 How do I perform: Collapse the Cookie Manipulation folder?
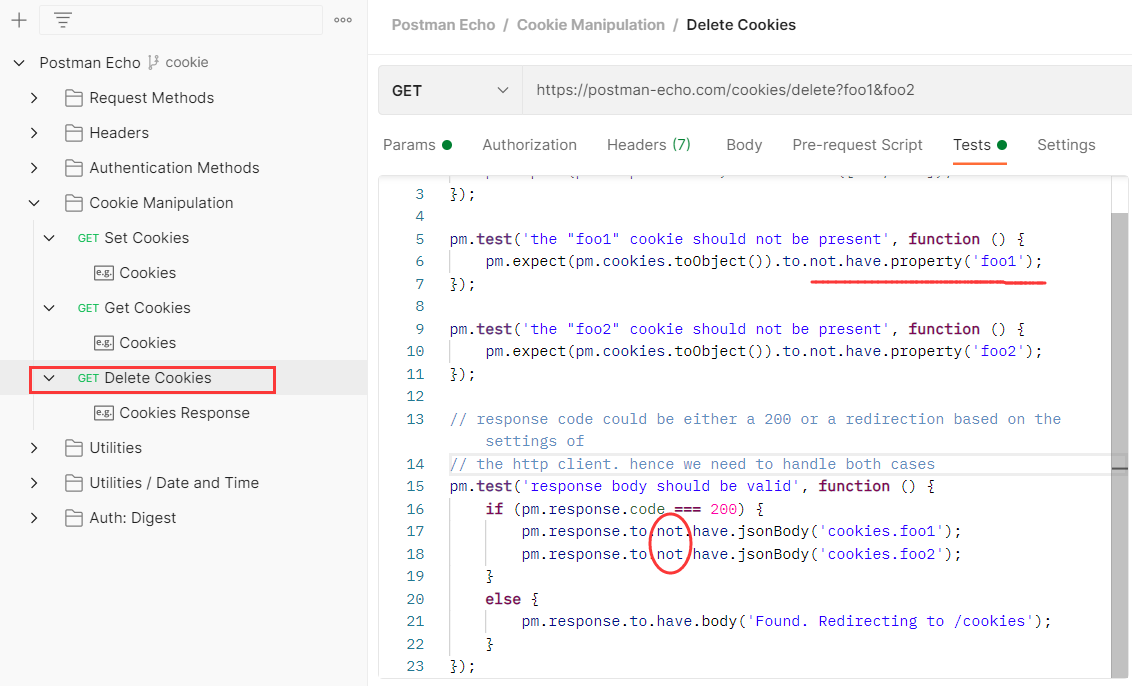pos(34,203)
